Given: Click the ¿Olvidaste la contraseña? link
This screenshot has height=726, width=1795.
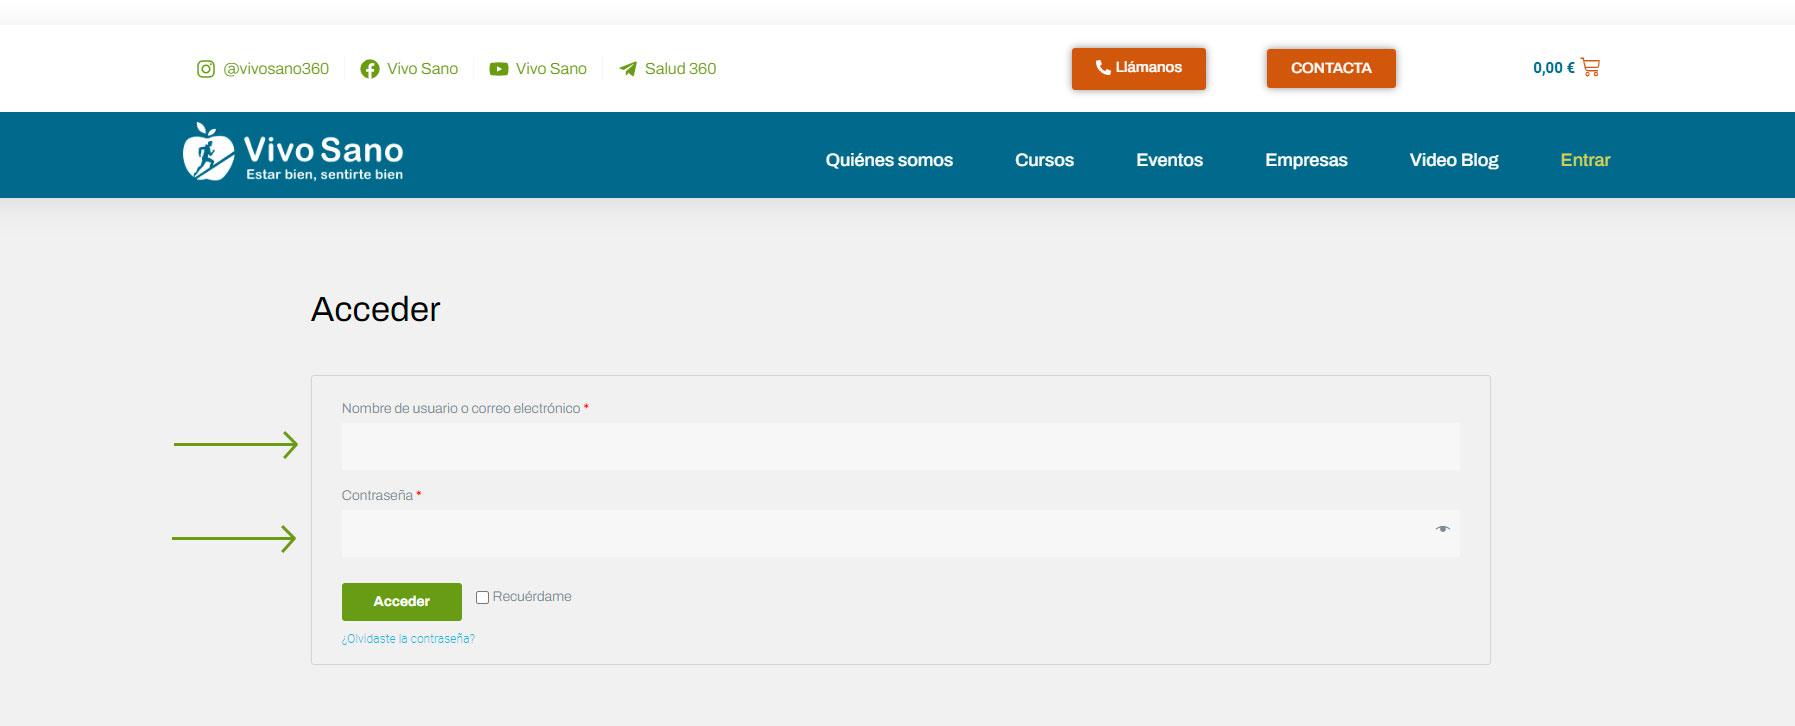Looking at the screenshot, I should pyautogui.click(x=408, y=639).
